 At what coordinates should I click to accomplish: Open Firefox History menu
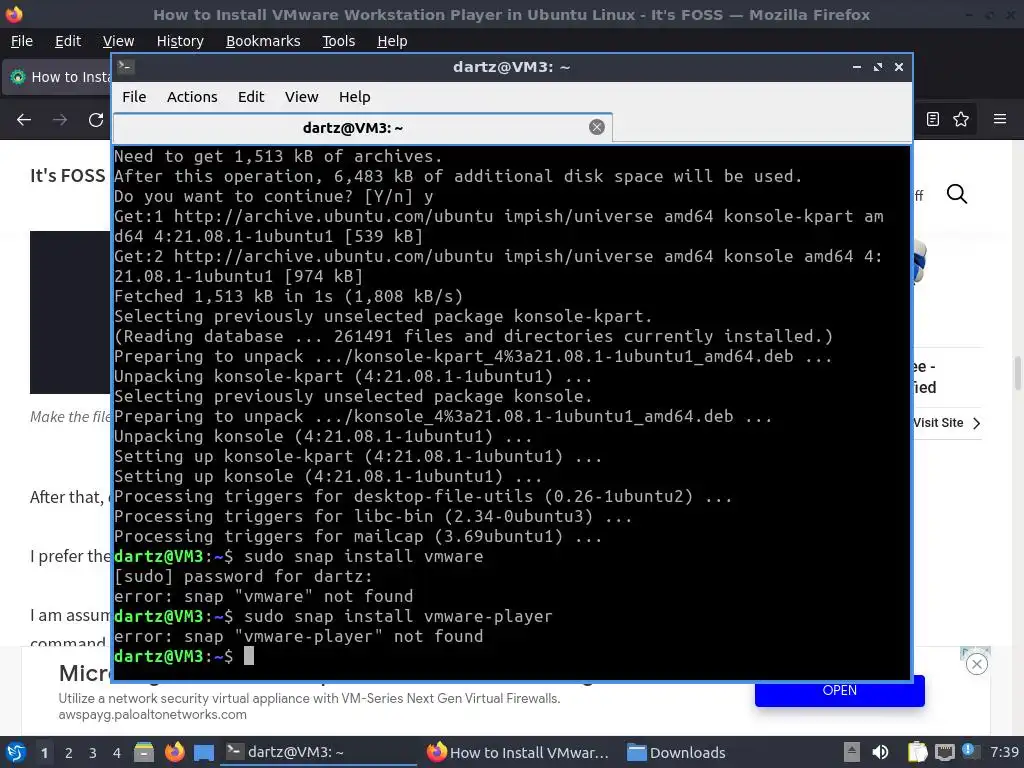pos(180,41)
